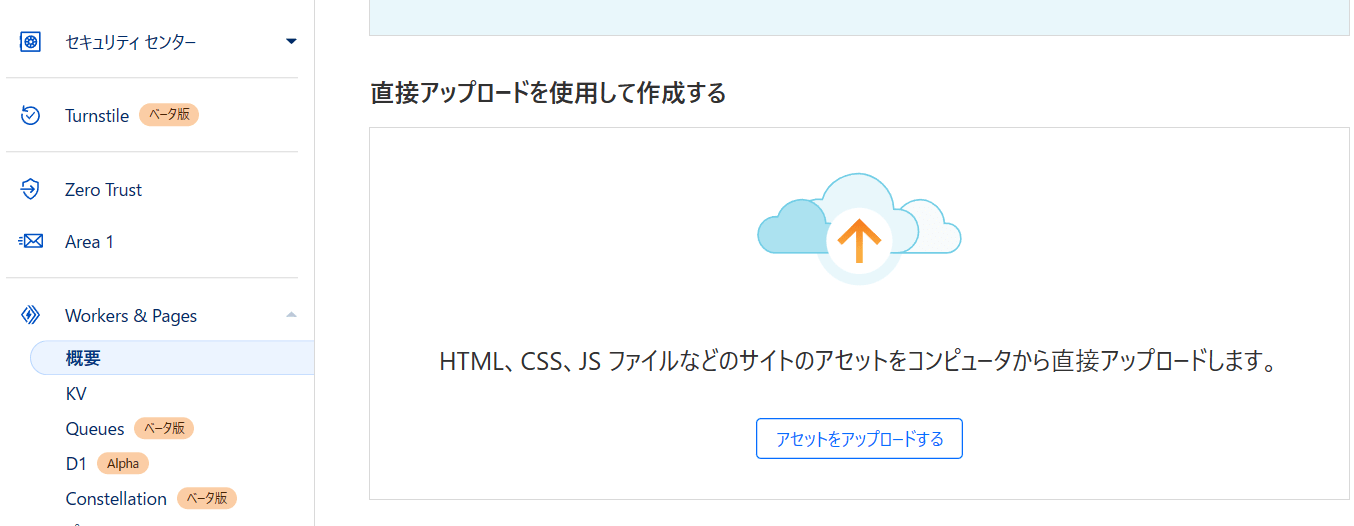Select Constellation in the sidebar

pos(116,499)
